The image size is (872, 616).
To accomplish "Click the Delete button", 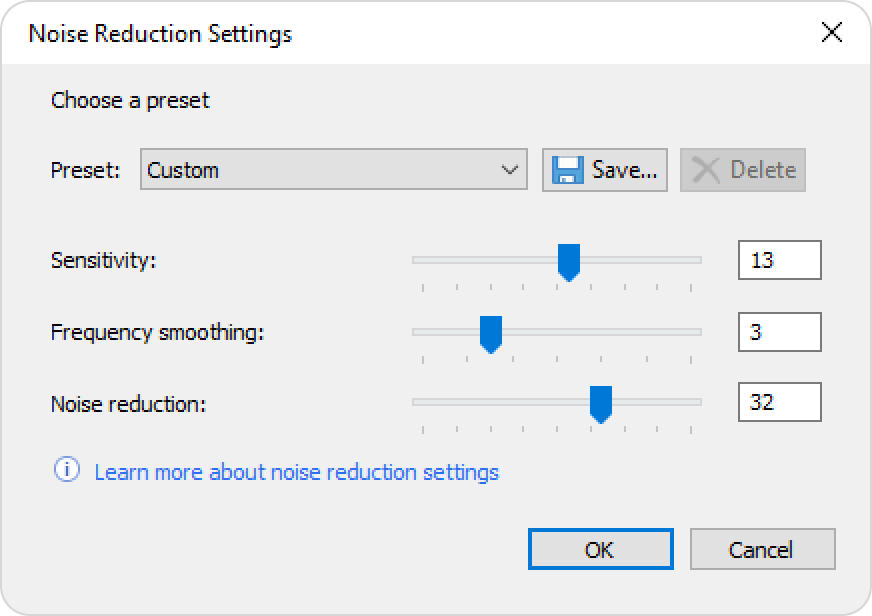I will [x=742, y=170].
